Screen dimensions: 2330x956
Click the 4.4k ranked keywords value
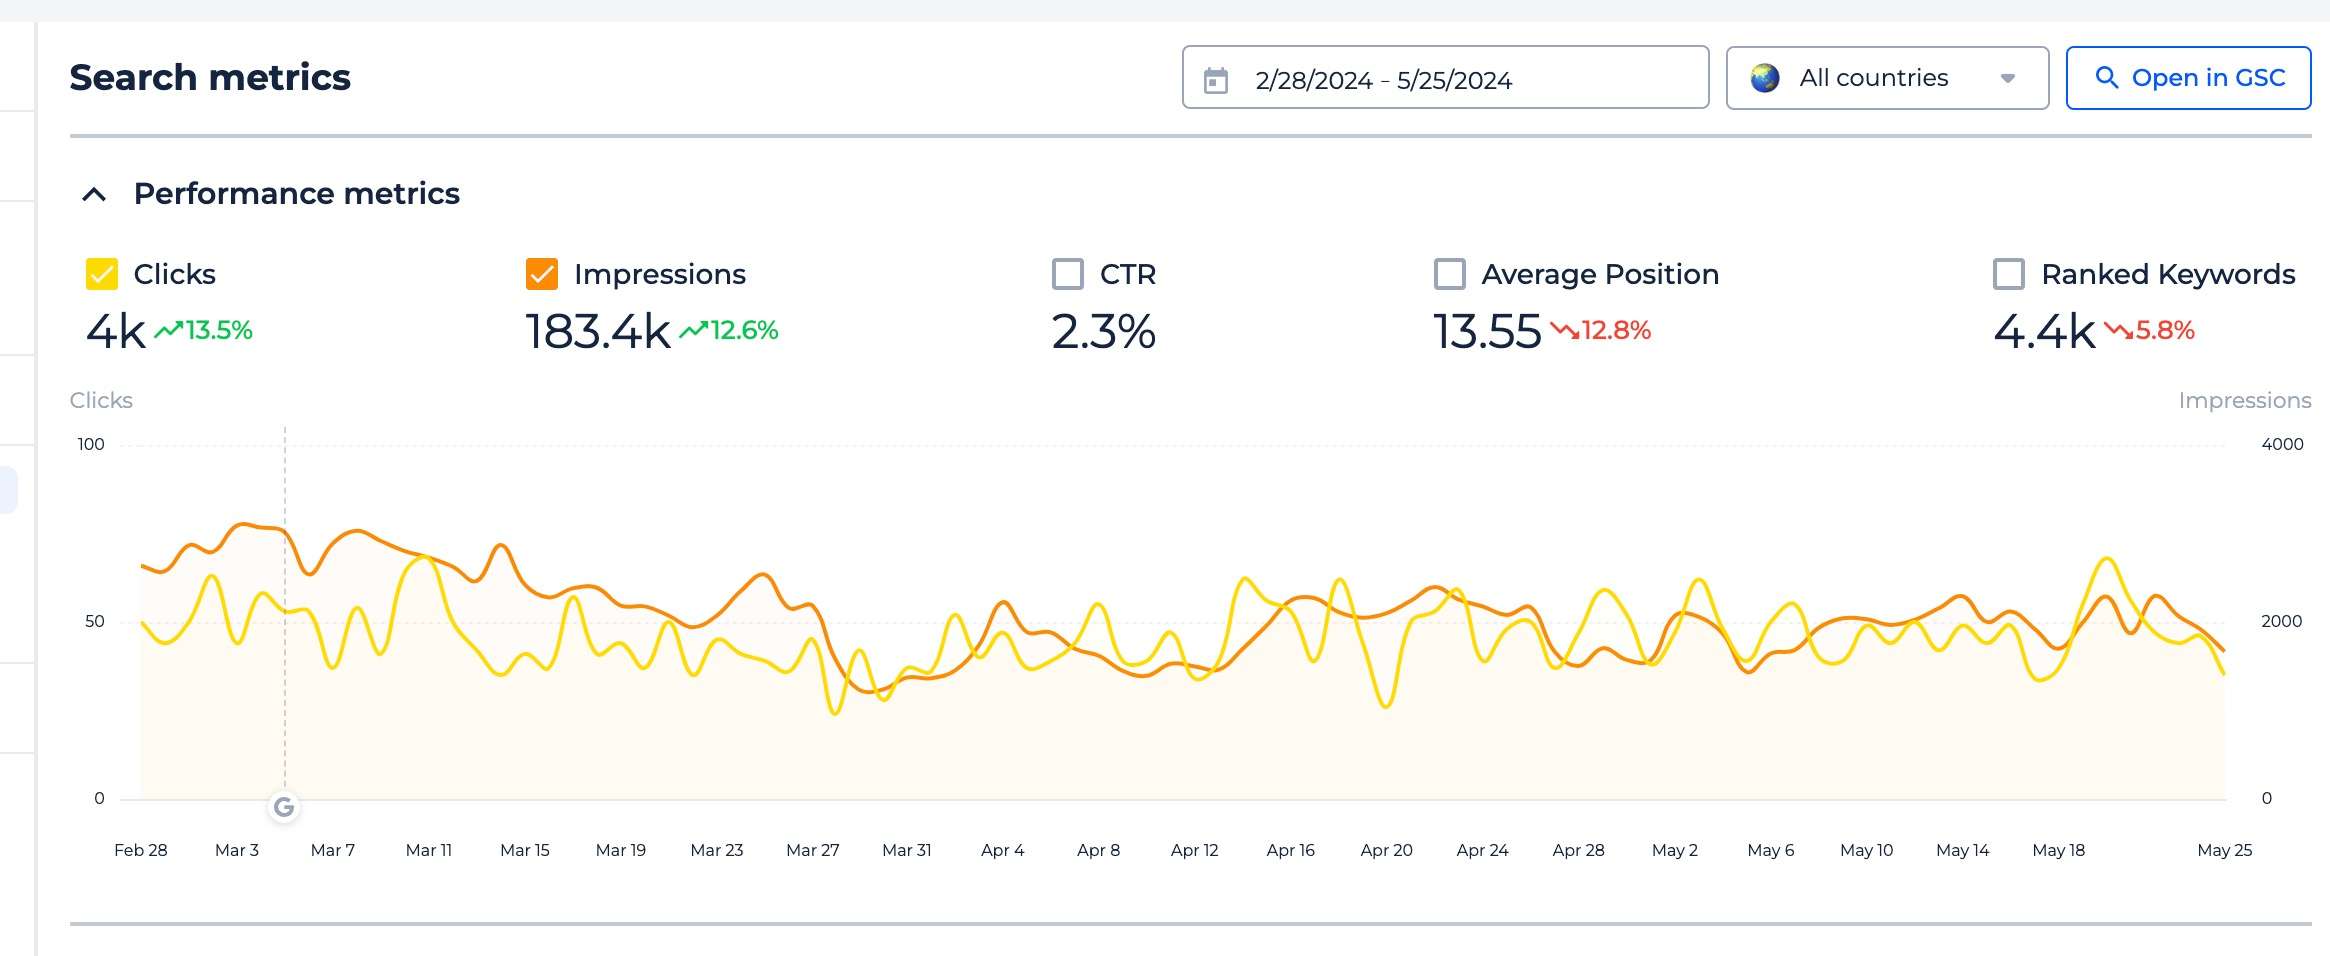2044,331
